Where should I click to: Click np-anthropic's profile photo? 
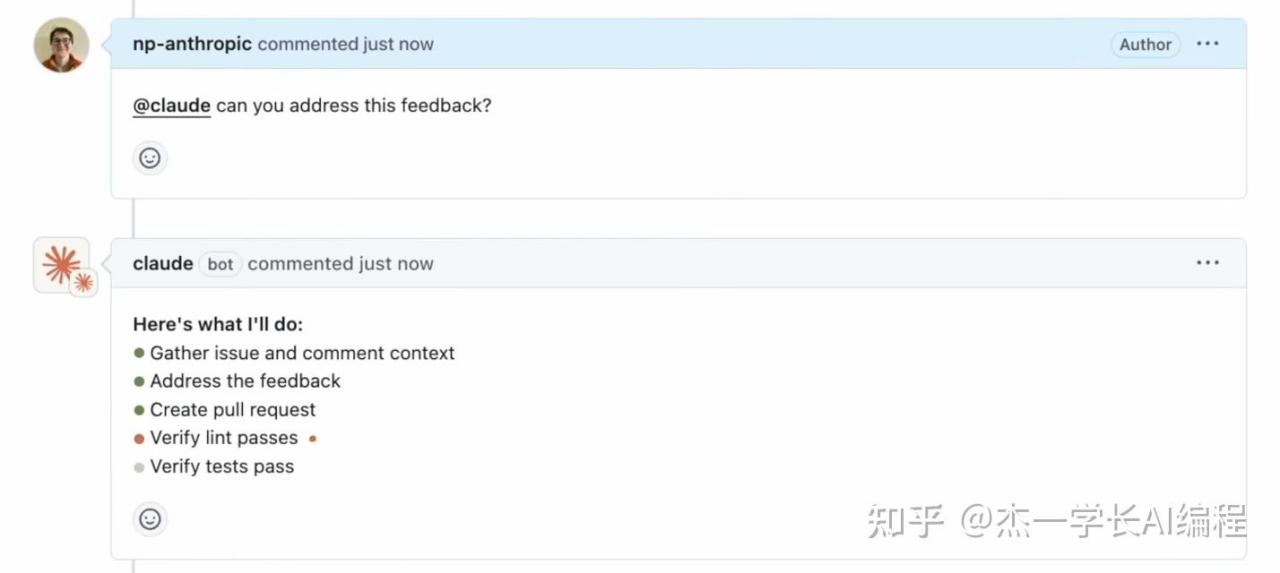[61, 45]
